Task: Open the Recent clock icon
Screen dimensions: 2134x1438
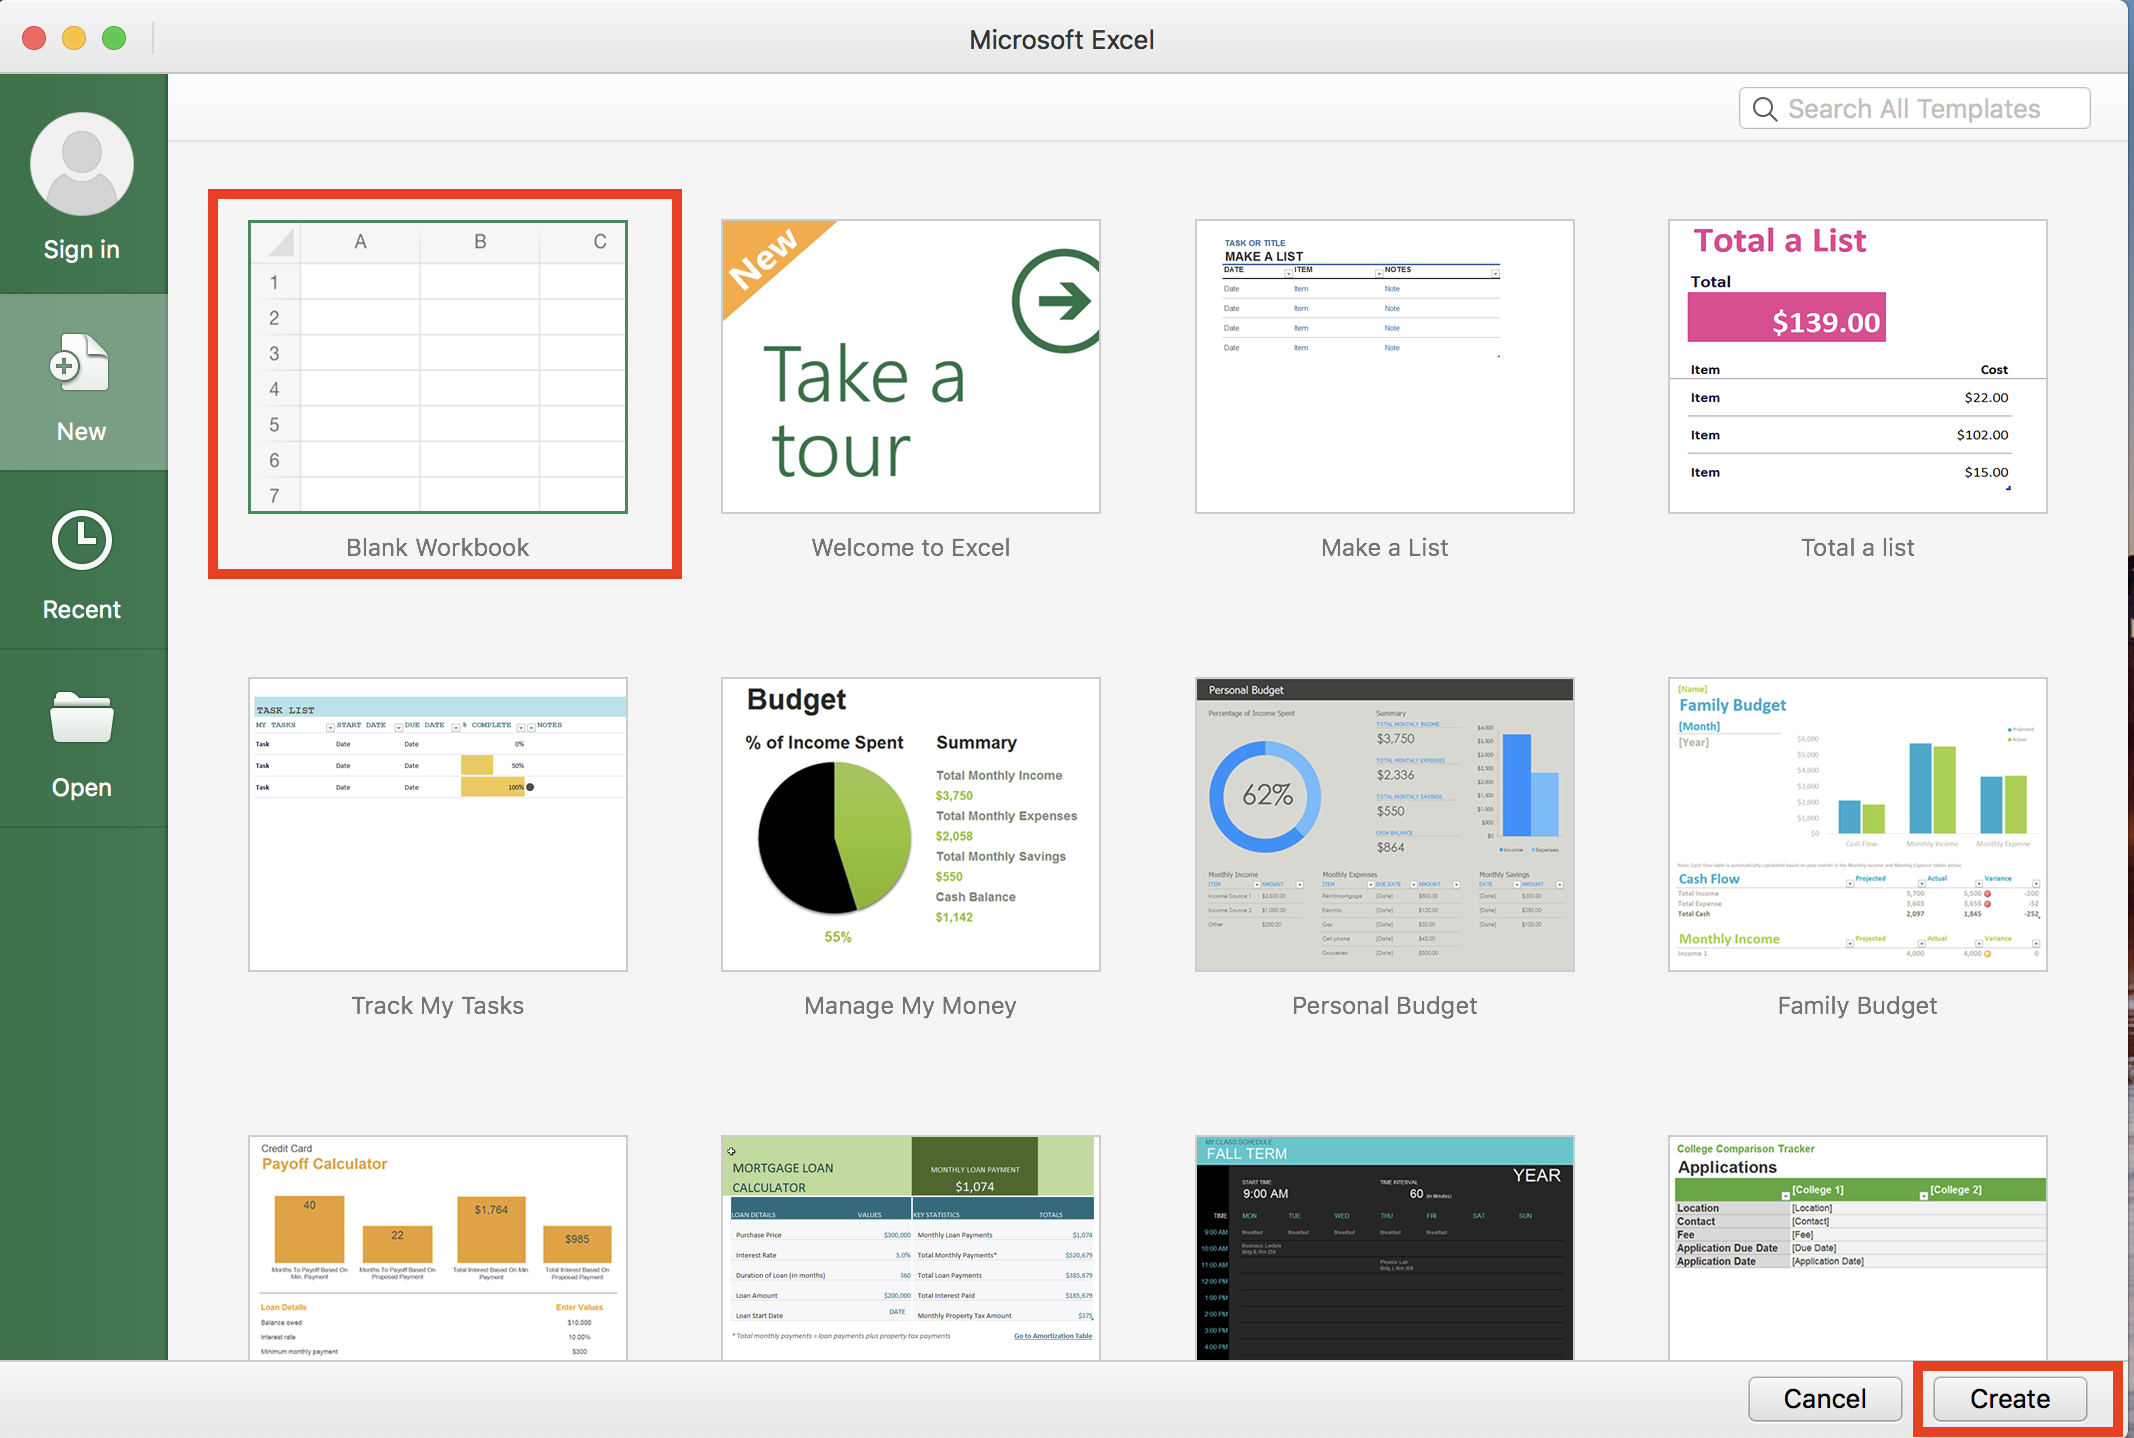Action: click(x=82, y=540)
